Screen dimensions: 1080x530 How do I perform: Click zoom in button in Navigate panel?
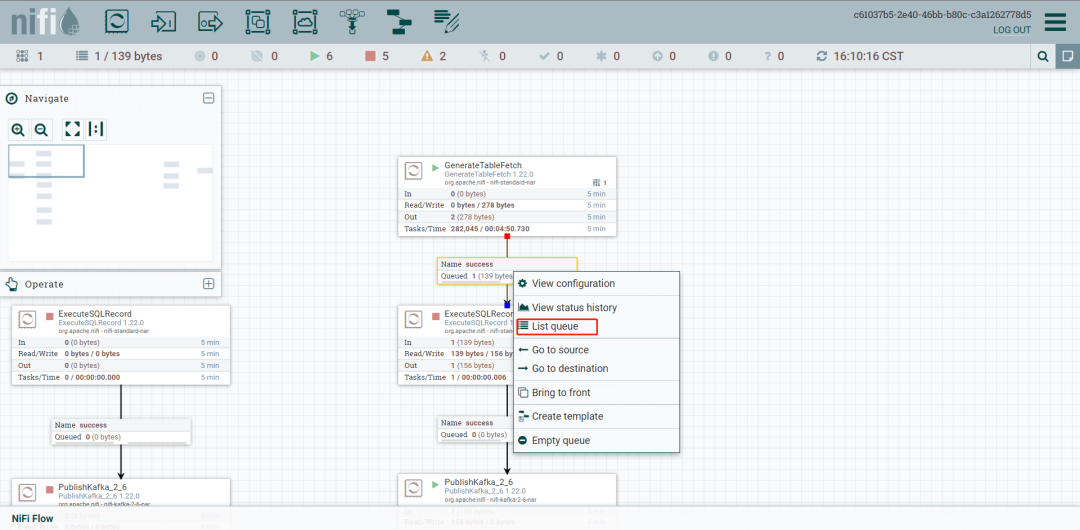pyautogui.click(x=18, y=129)
